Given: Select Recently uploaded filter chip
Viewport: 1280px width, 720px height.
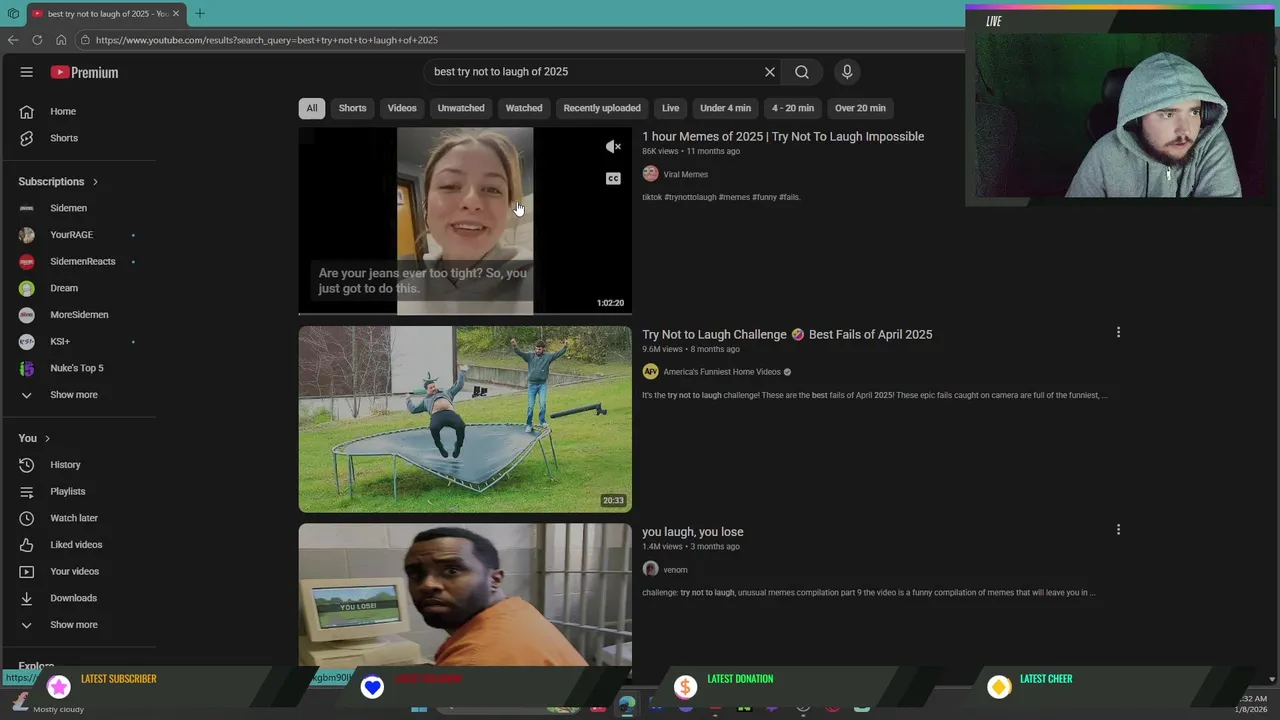Looking at the screenshot, I should [602, 108].
